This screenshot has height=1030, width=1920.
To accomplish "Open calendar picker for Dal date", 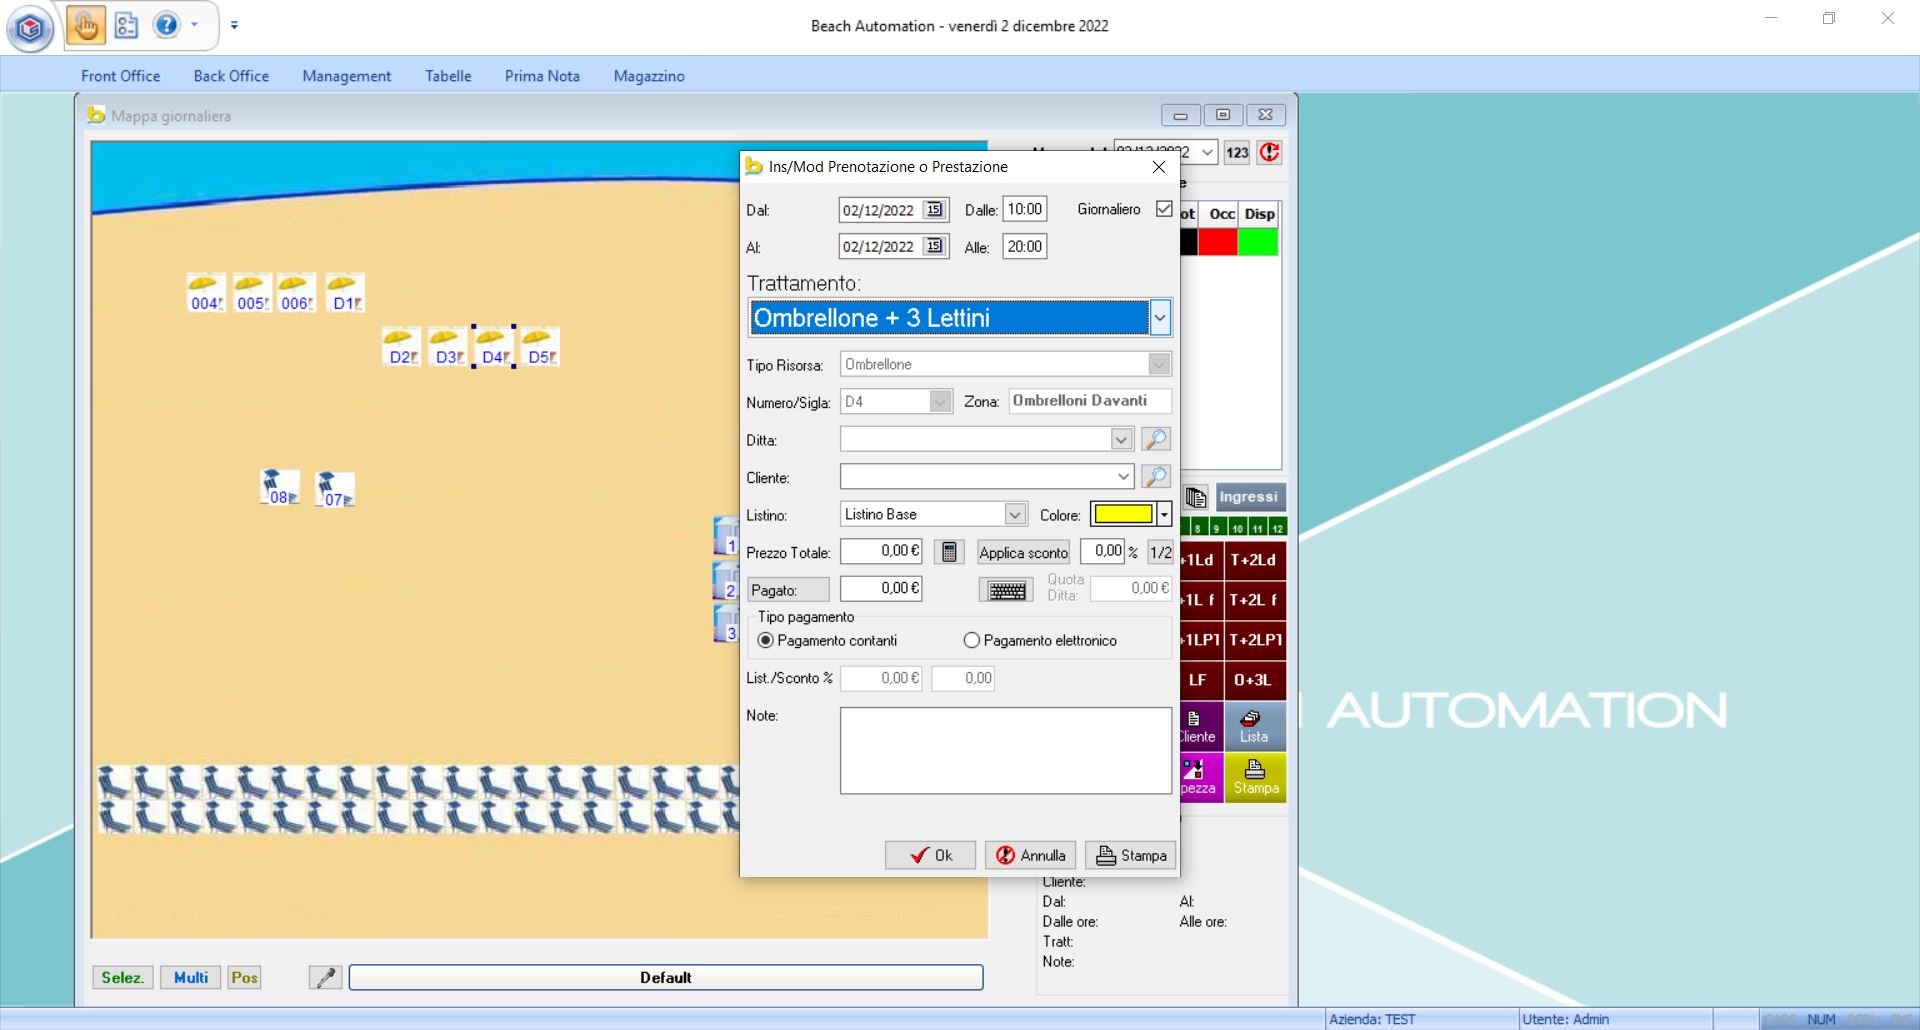I will [934, 210].
